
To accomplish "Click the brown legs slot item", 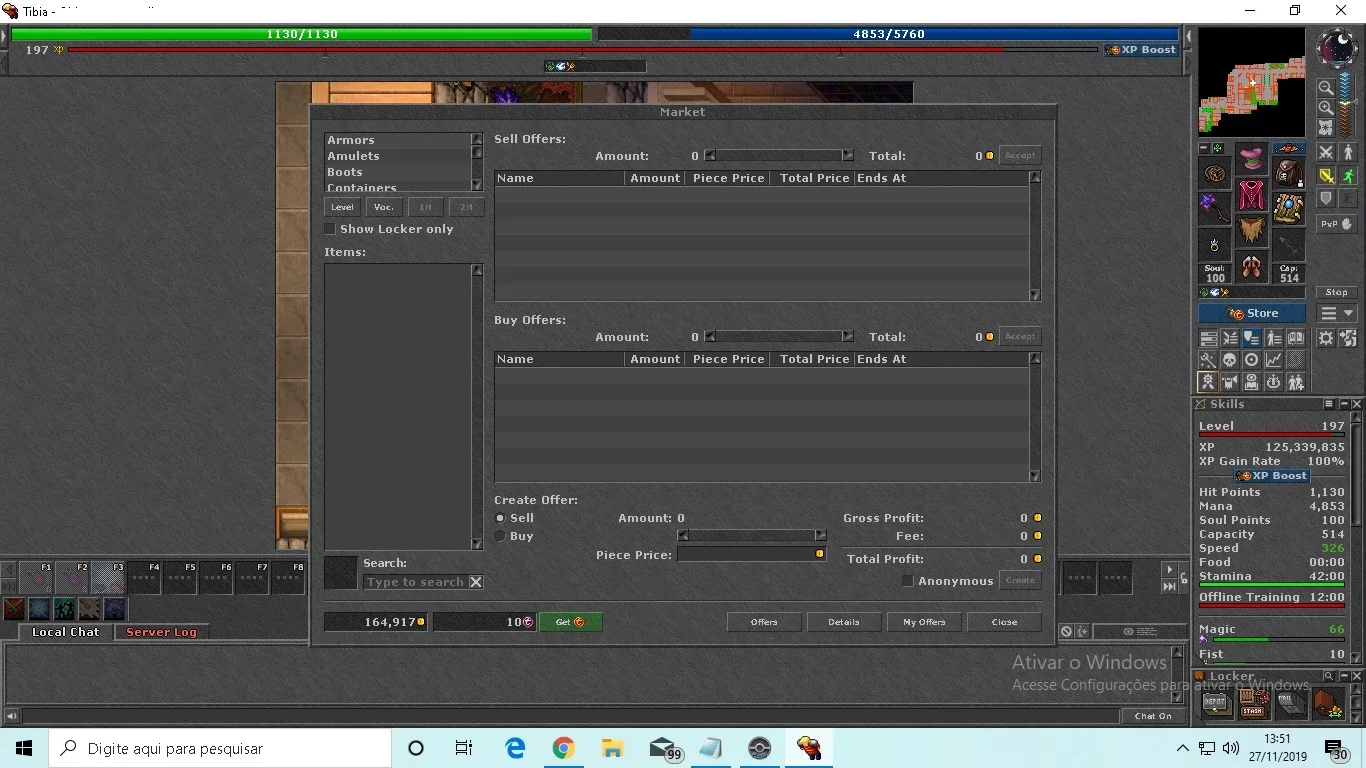I will click(1252, 231).
